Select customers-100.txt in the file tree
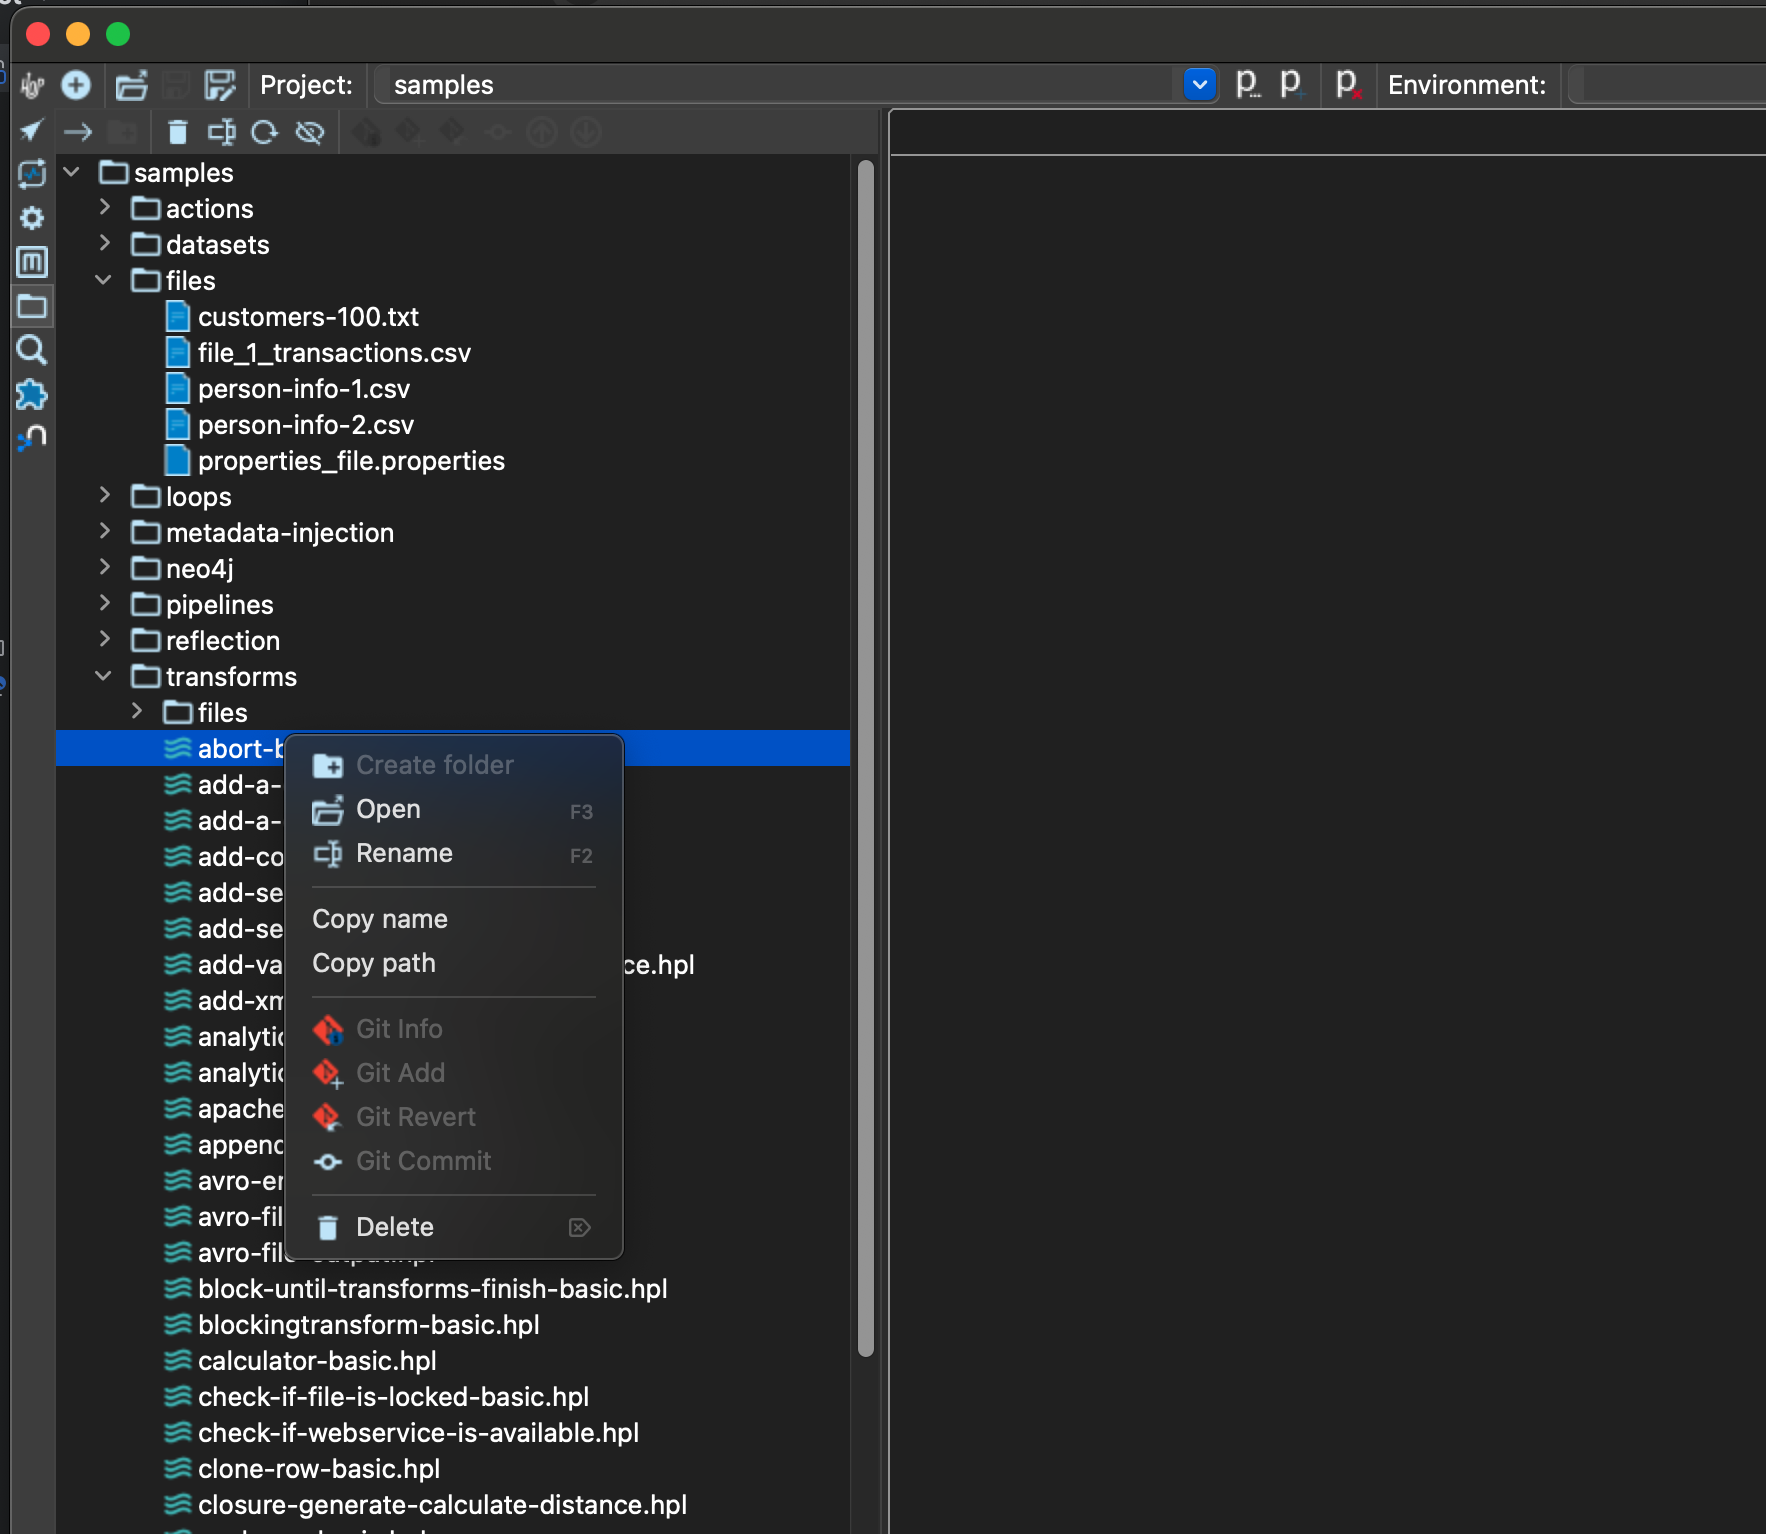The width and height of the screenshot is (1766, 1534). pyautogui.click(x=308, y=317)
